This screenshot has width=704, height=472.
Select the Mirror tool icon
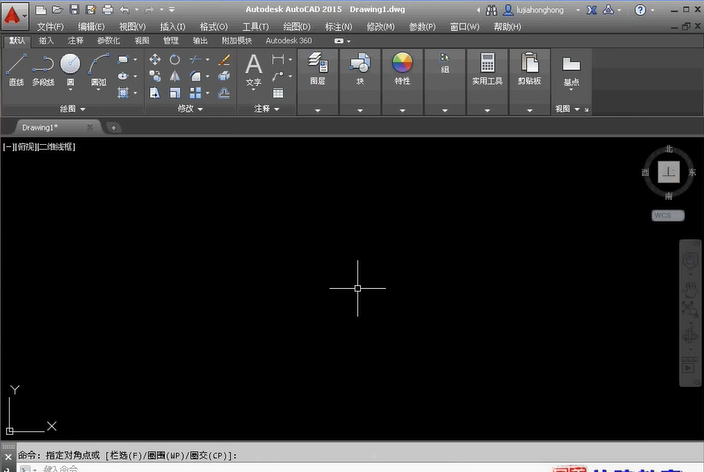click(175, 76)
